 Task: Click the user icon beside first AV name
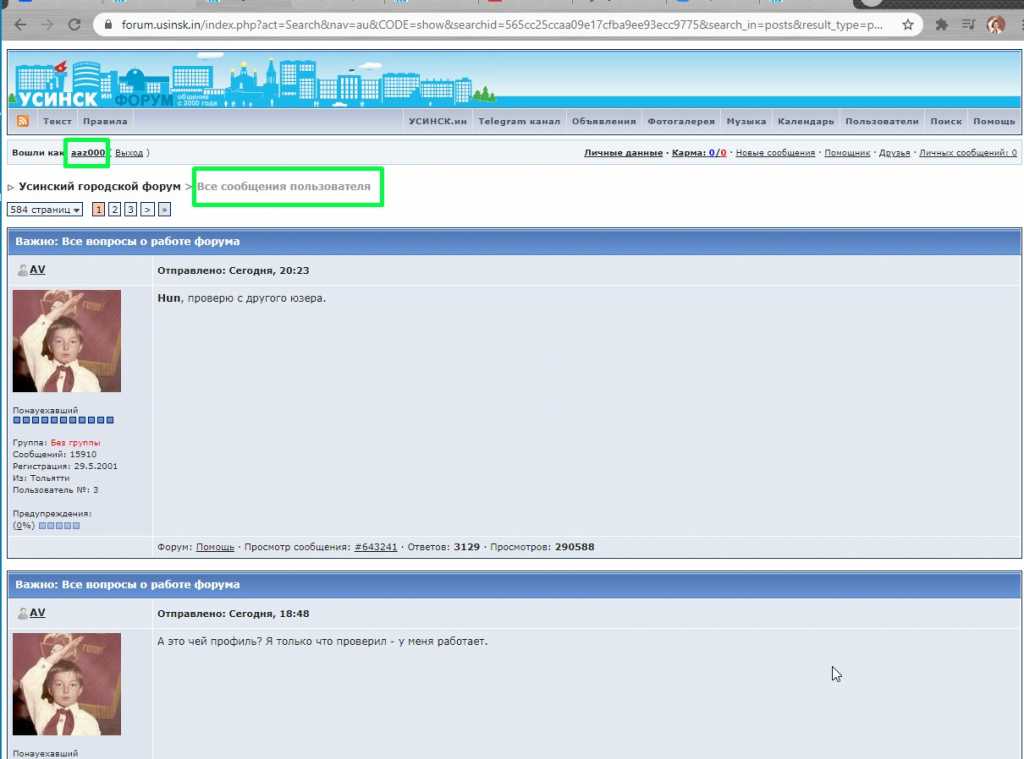point(22,270)
